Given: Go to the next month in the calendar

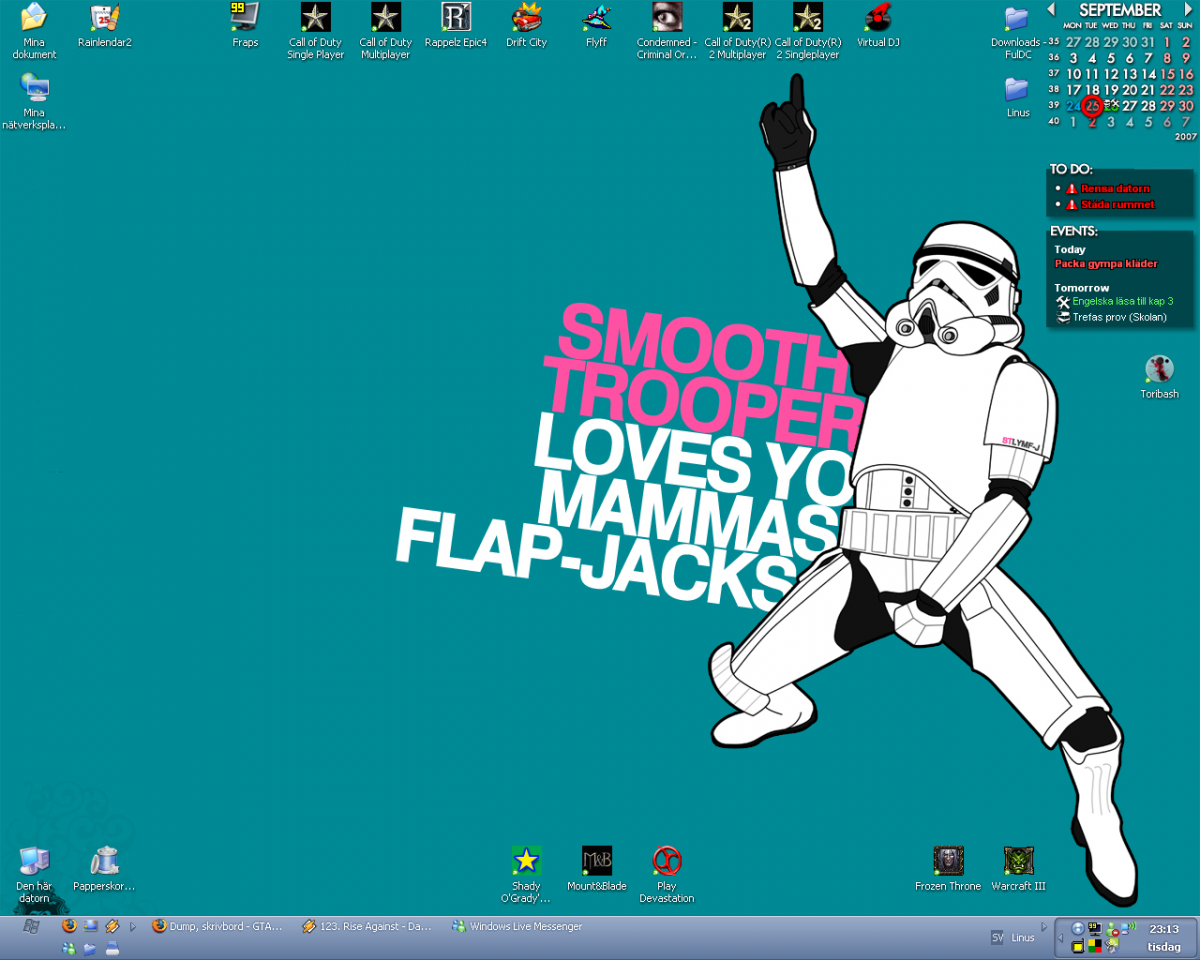Looking at the screenshot, I should (1189, 9).
